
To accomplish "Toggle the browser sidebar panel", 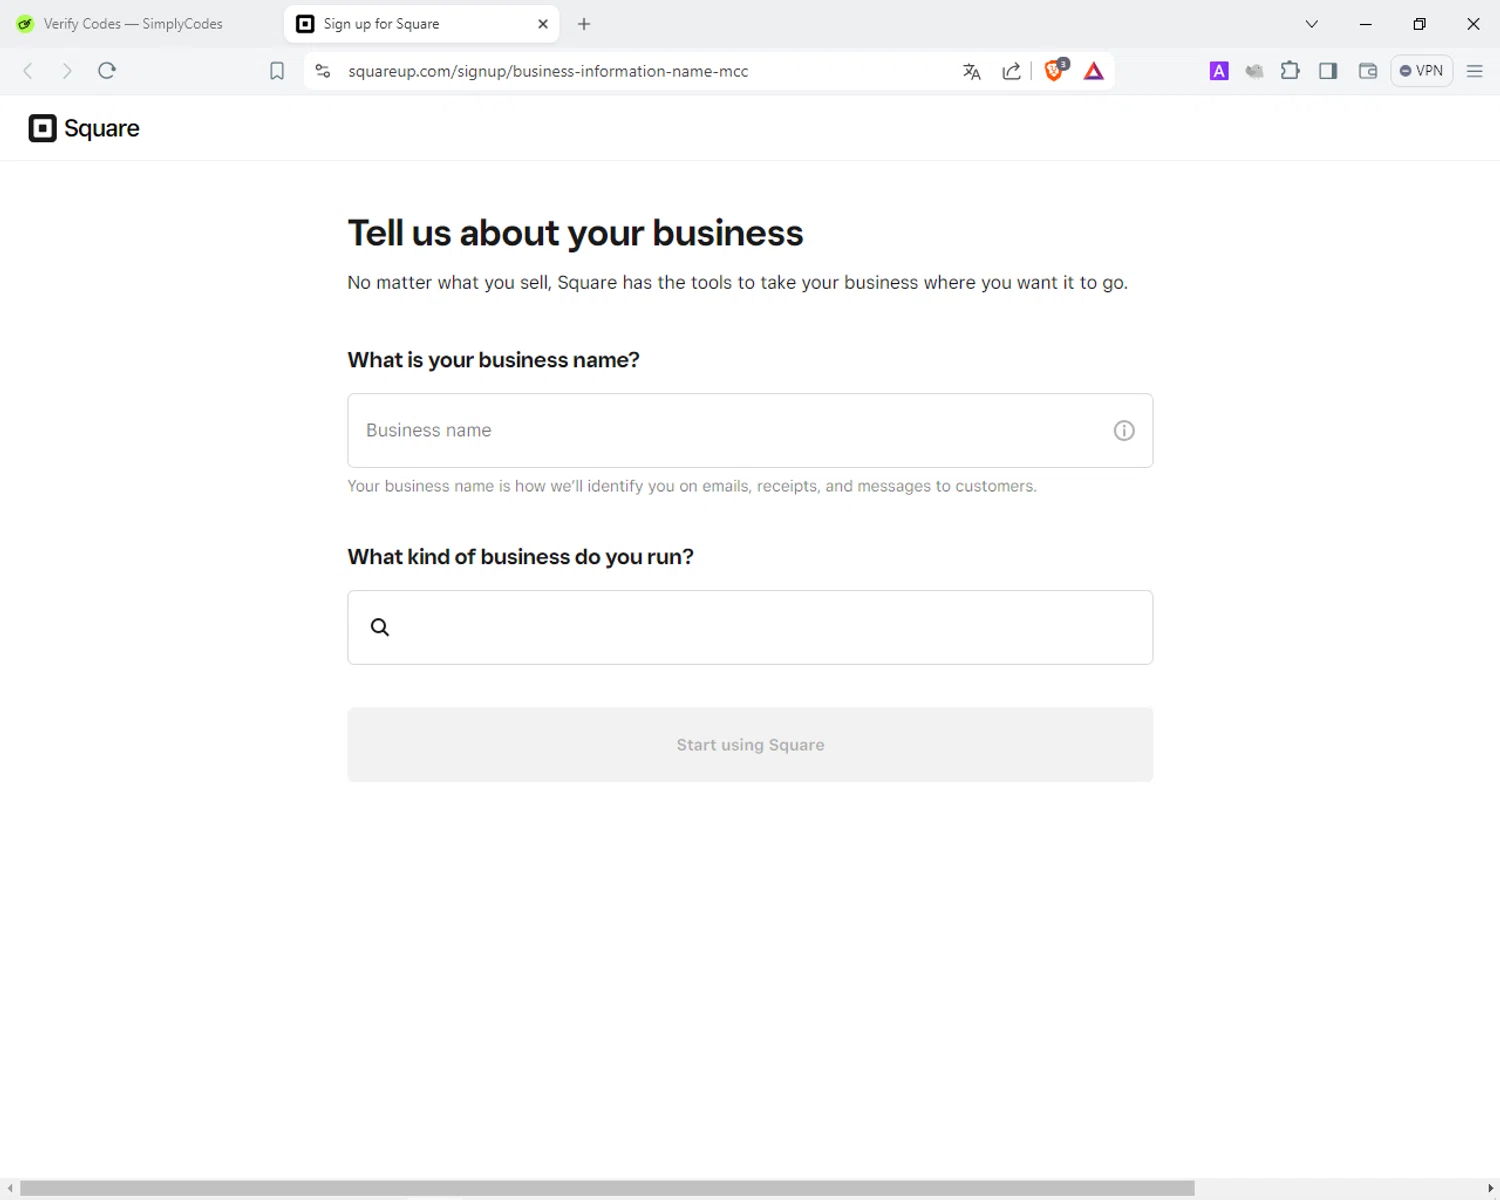I will pyautogui.click(x=1328, y=71).
